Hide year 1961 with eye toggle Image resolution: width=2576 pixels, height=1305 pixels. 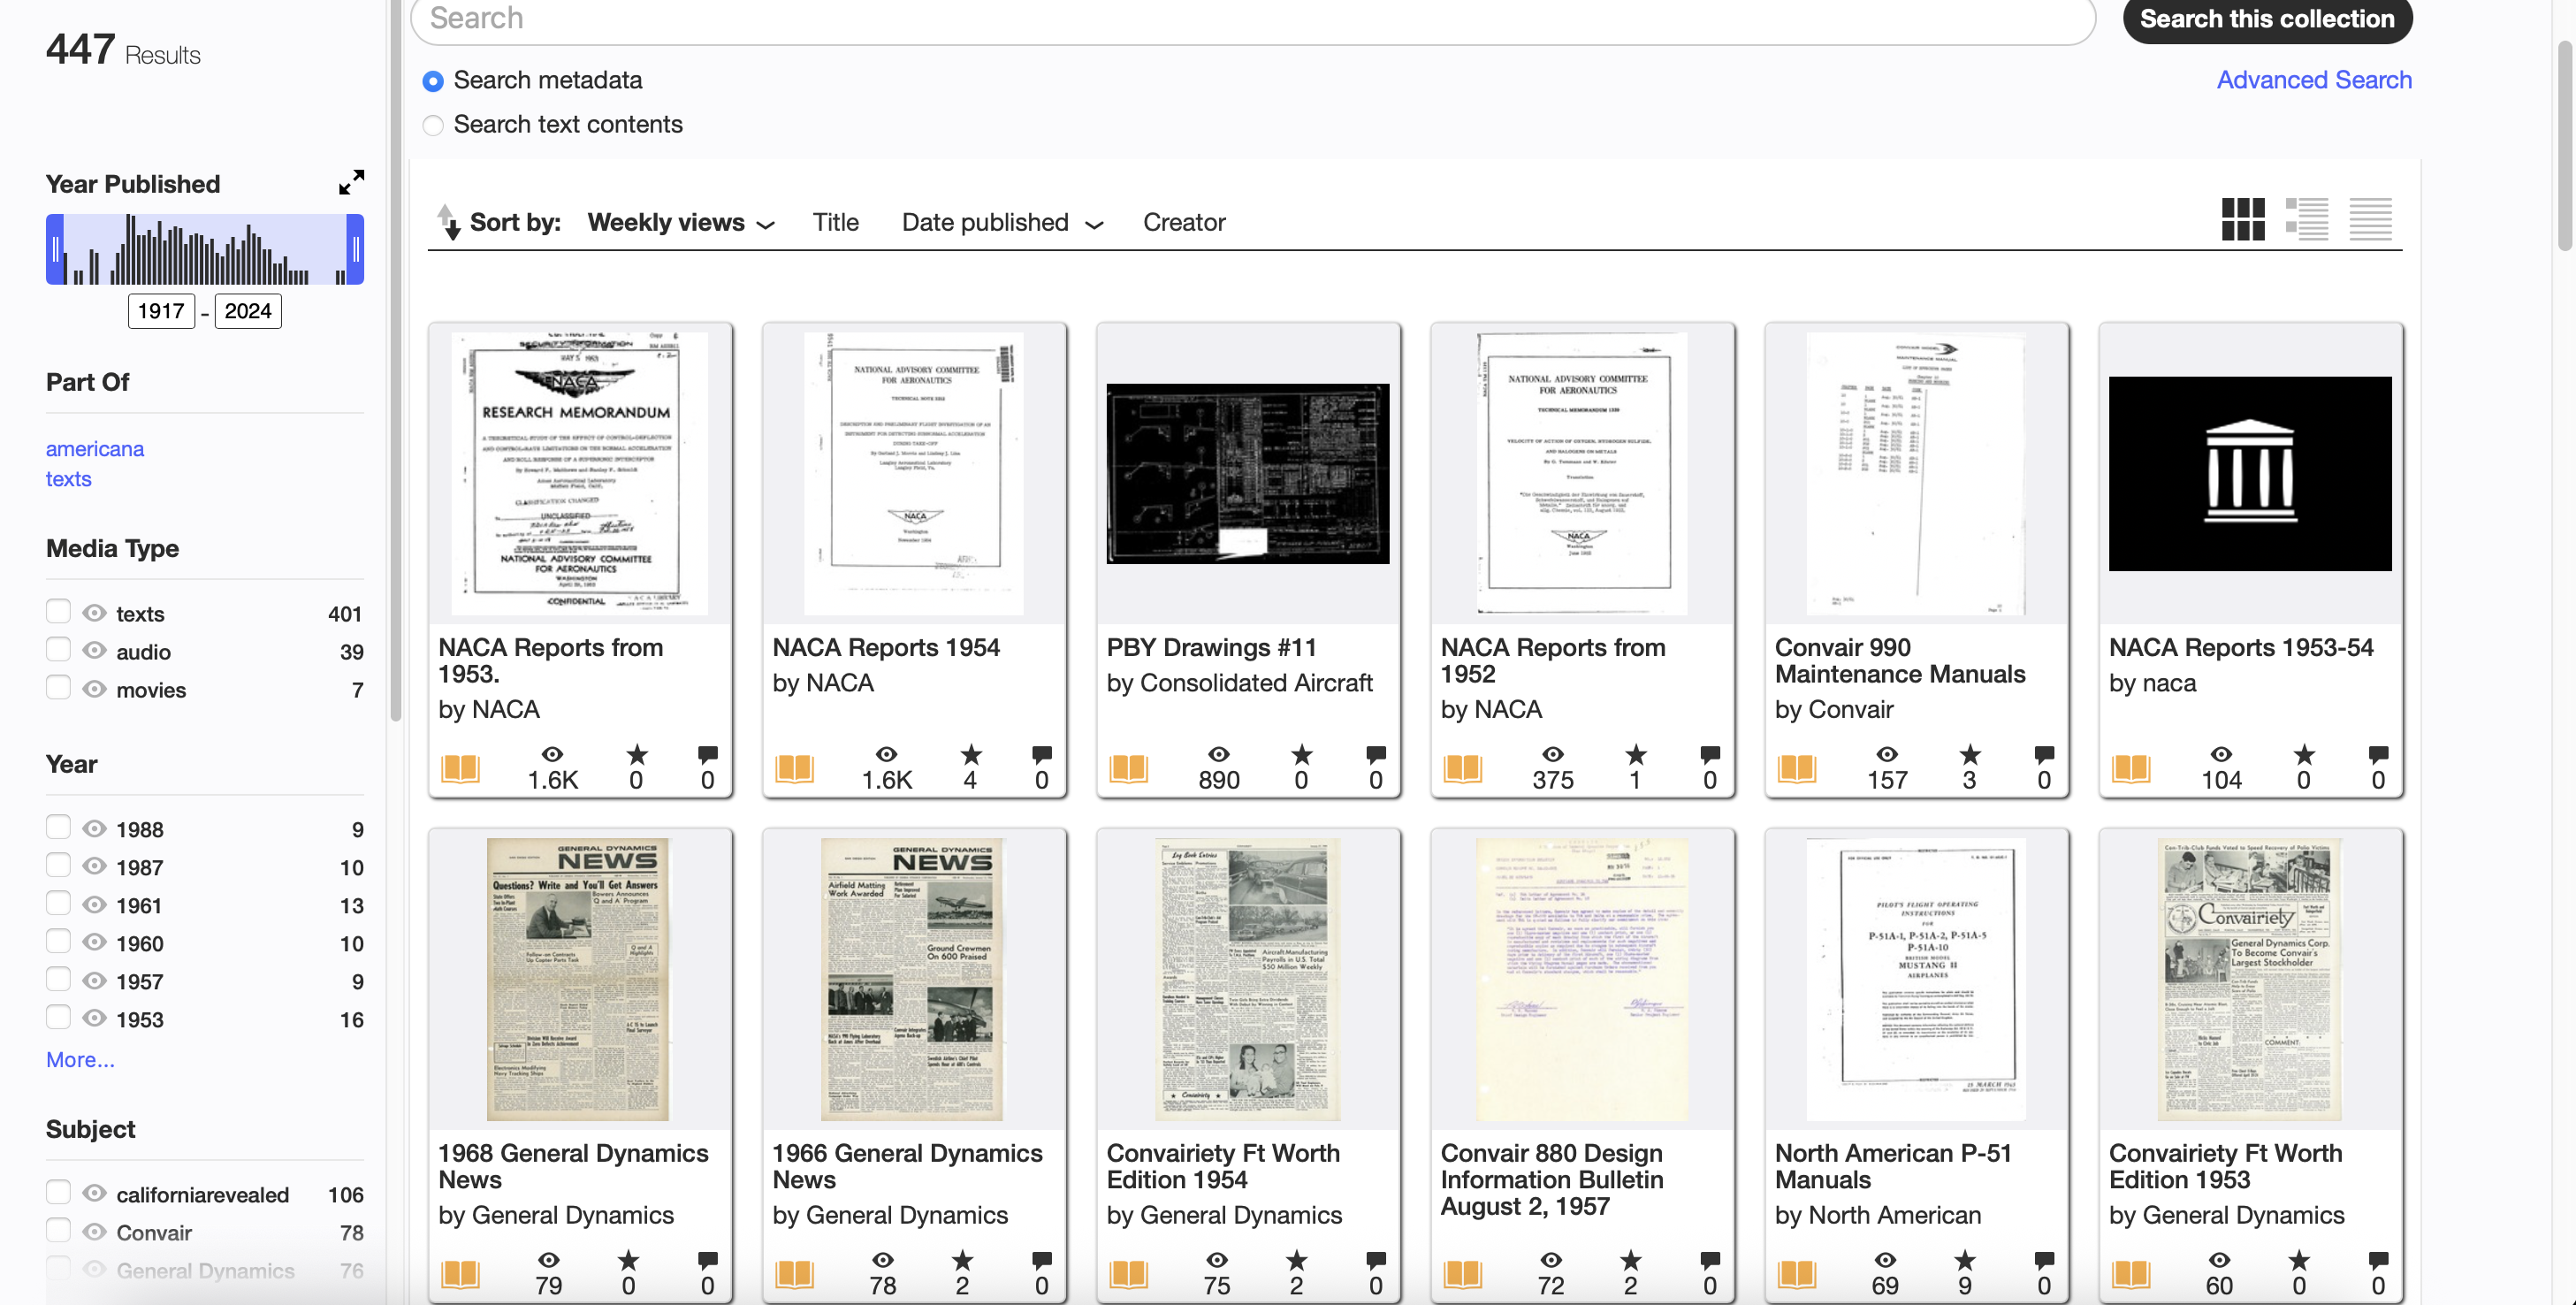[x=94, y=904]
